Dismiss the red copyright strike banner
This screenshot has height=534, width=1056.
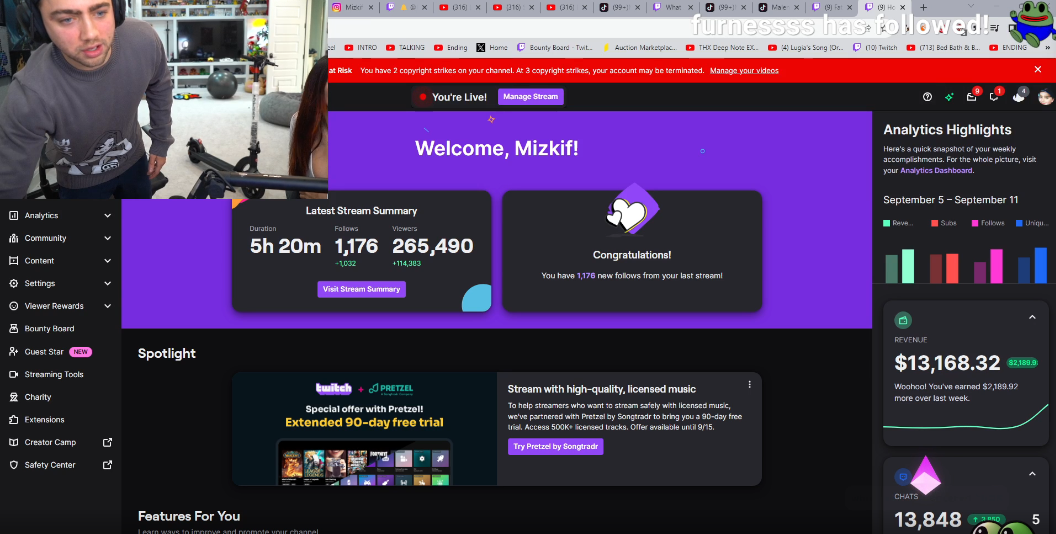tap(1038, 70)
